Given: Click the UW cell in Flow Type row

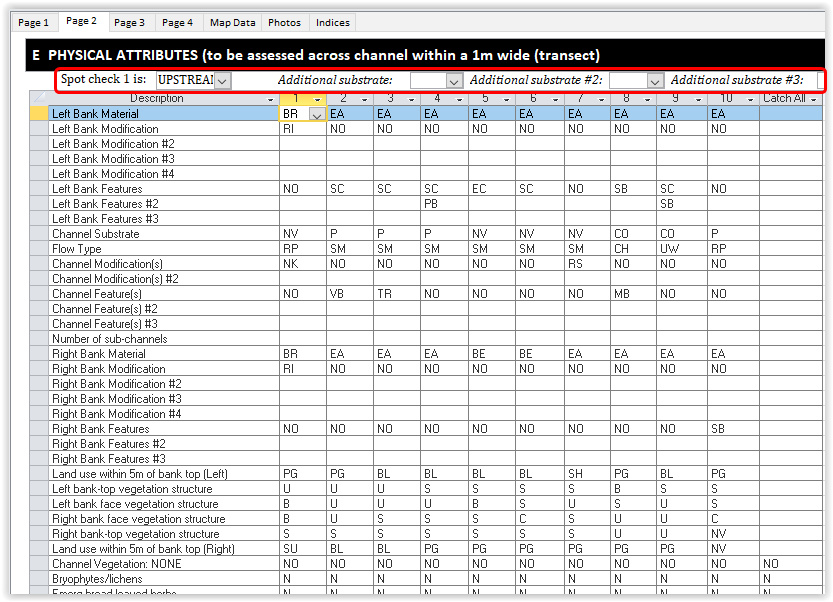Looking at the screenshot, I should pyautogui.click(x=682, y=249).
